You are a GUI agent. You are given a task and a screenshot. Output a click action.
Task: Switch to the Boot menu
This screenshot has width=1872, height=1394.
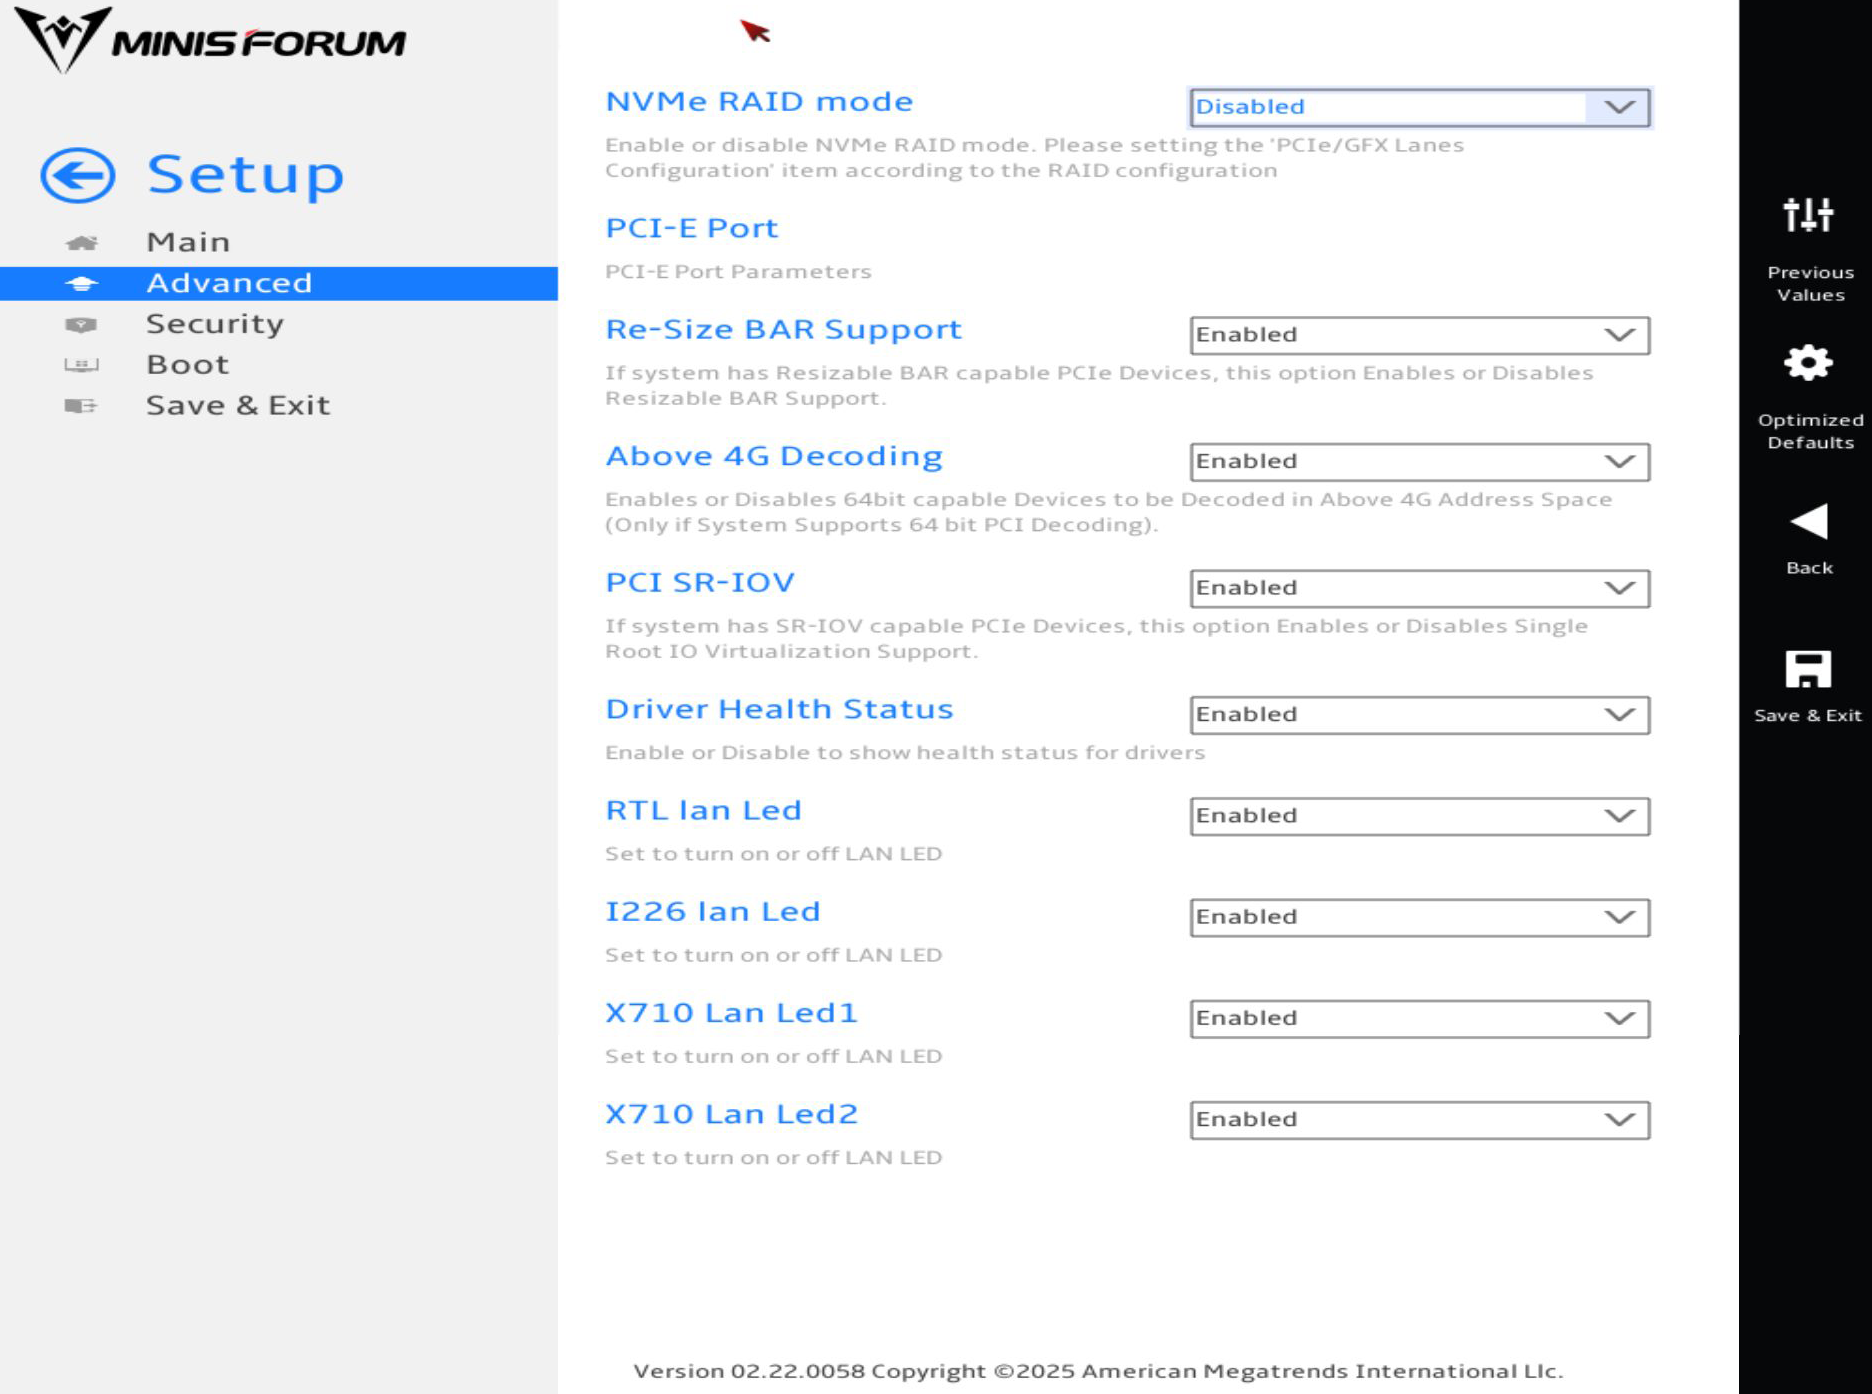188,365
